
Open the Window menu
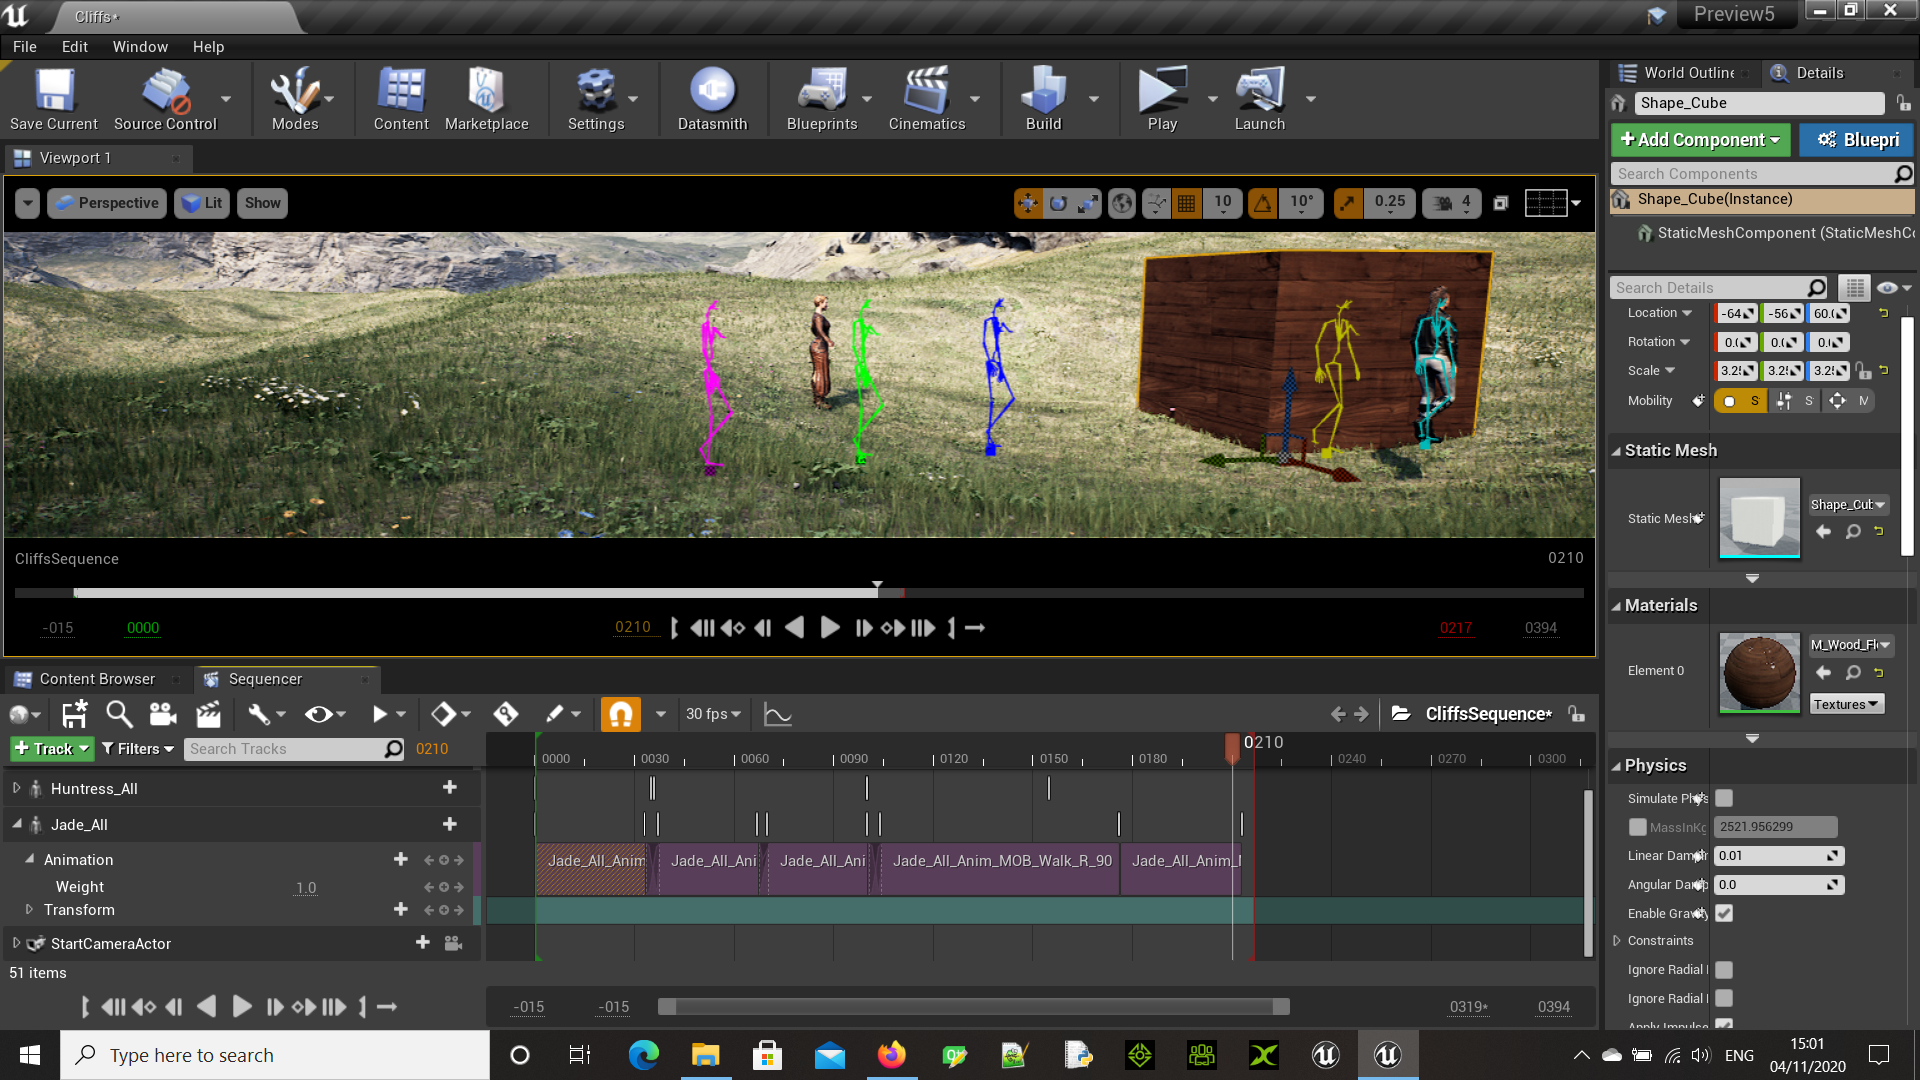coord(140,47)
